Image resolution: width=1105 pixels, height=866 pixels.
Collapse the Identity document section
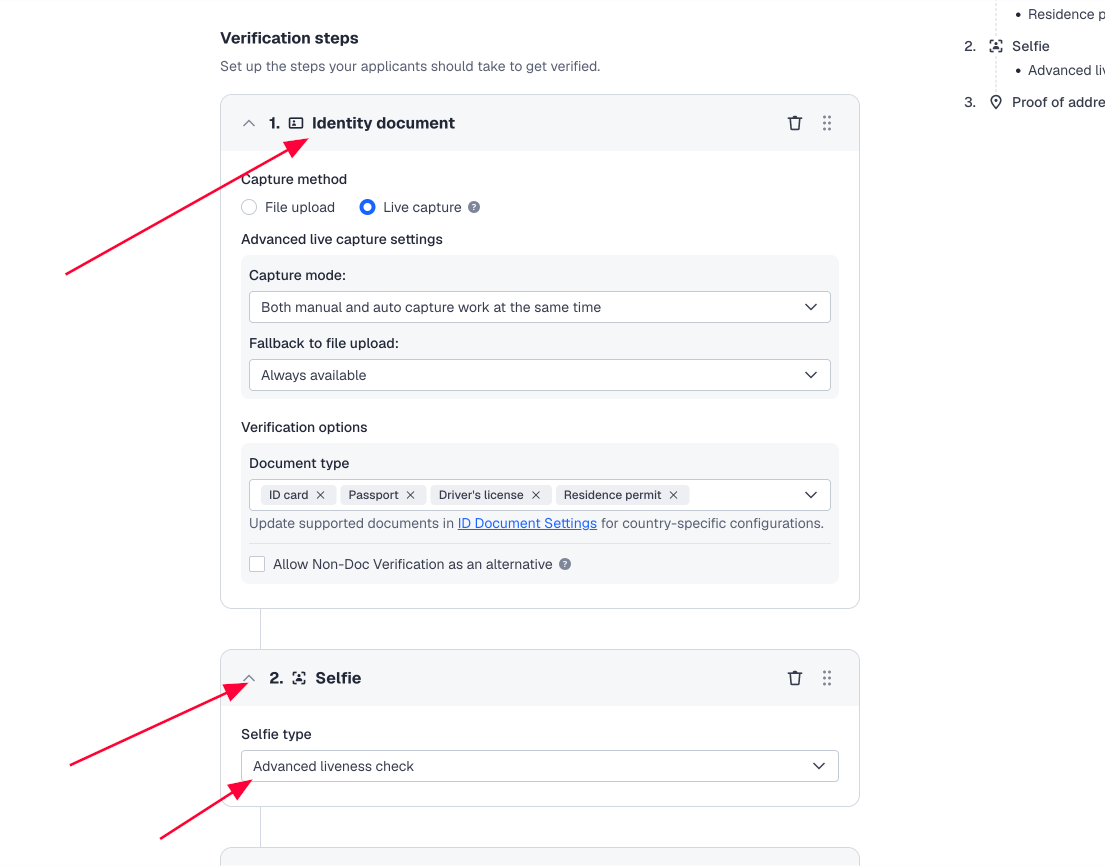pos(249,123)
